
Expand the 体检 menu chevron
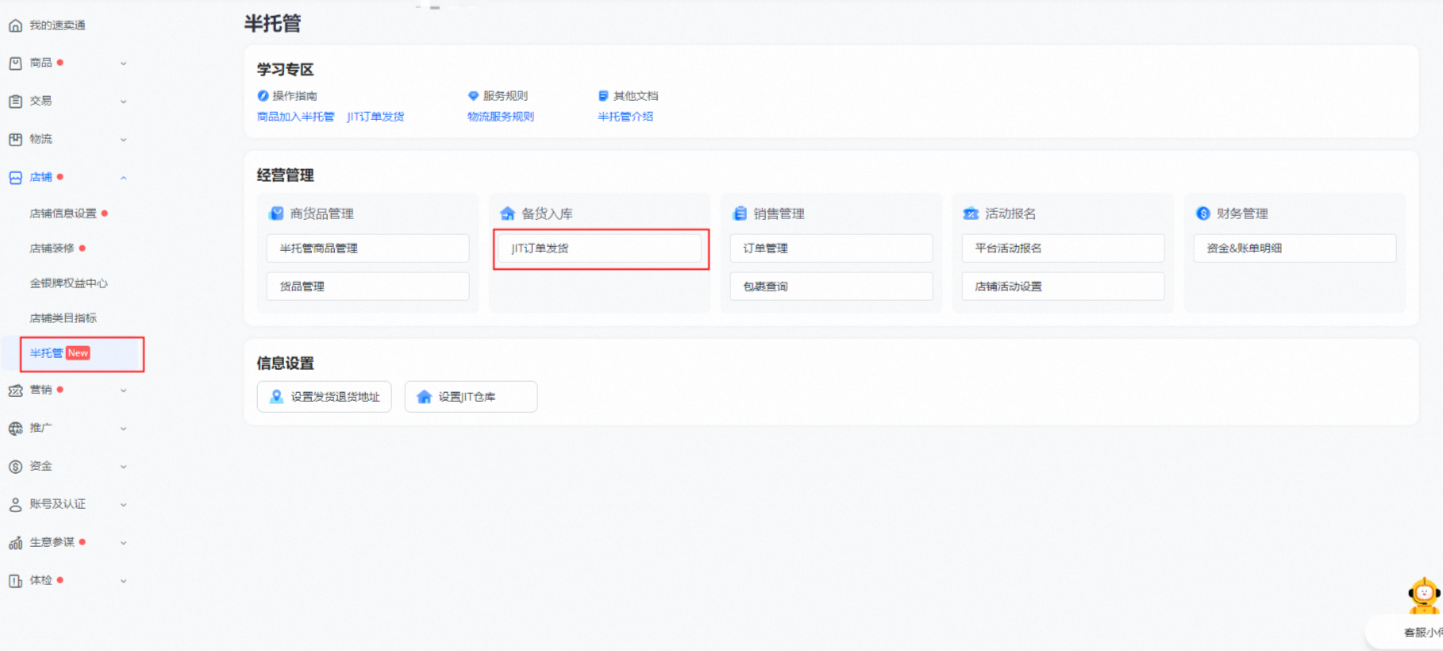click(x=123, y=581)
